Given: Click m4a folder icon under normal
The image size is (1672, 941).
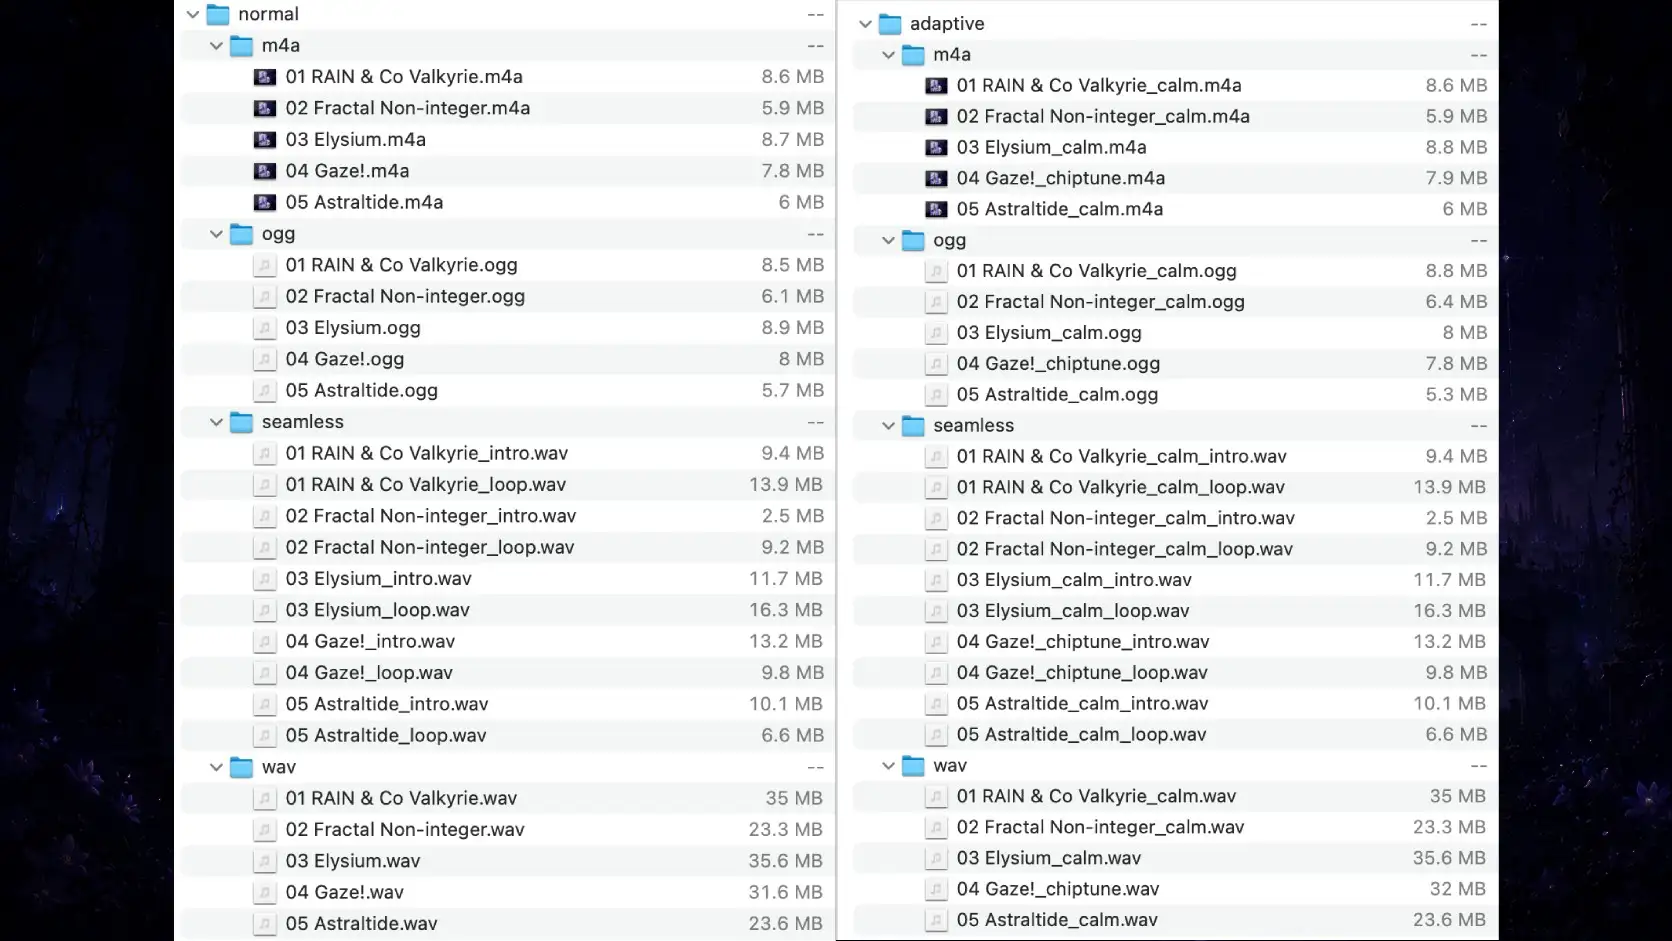Looking at the screenshot, I should point(241,45).
